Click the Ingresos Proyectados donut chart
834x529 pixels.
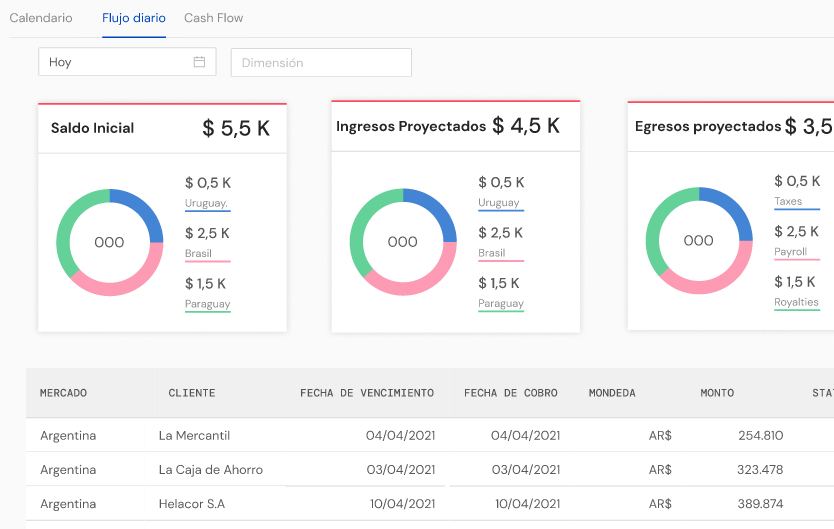(403, 242)
